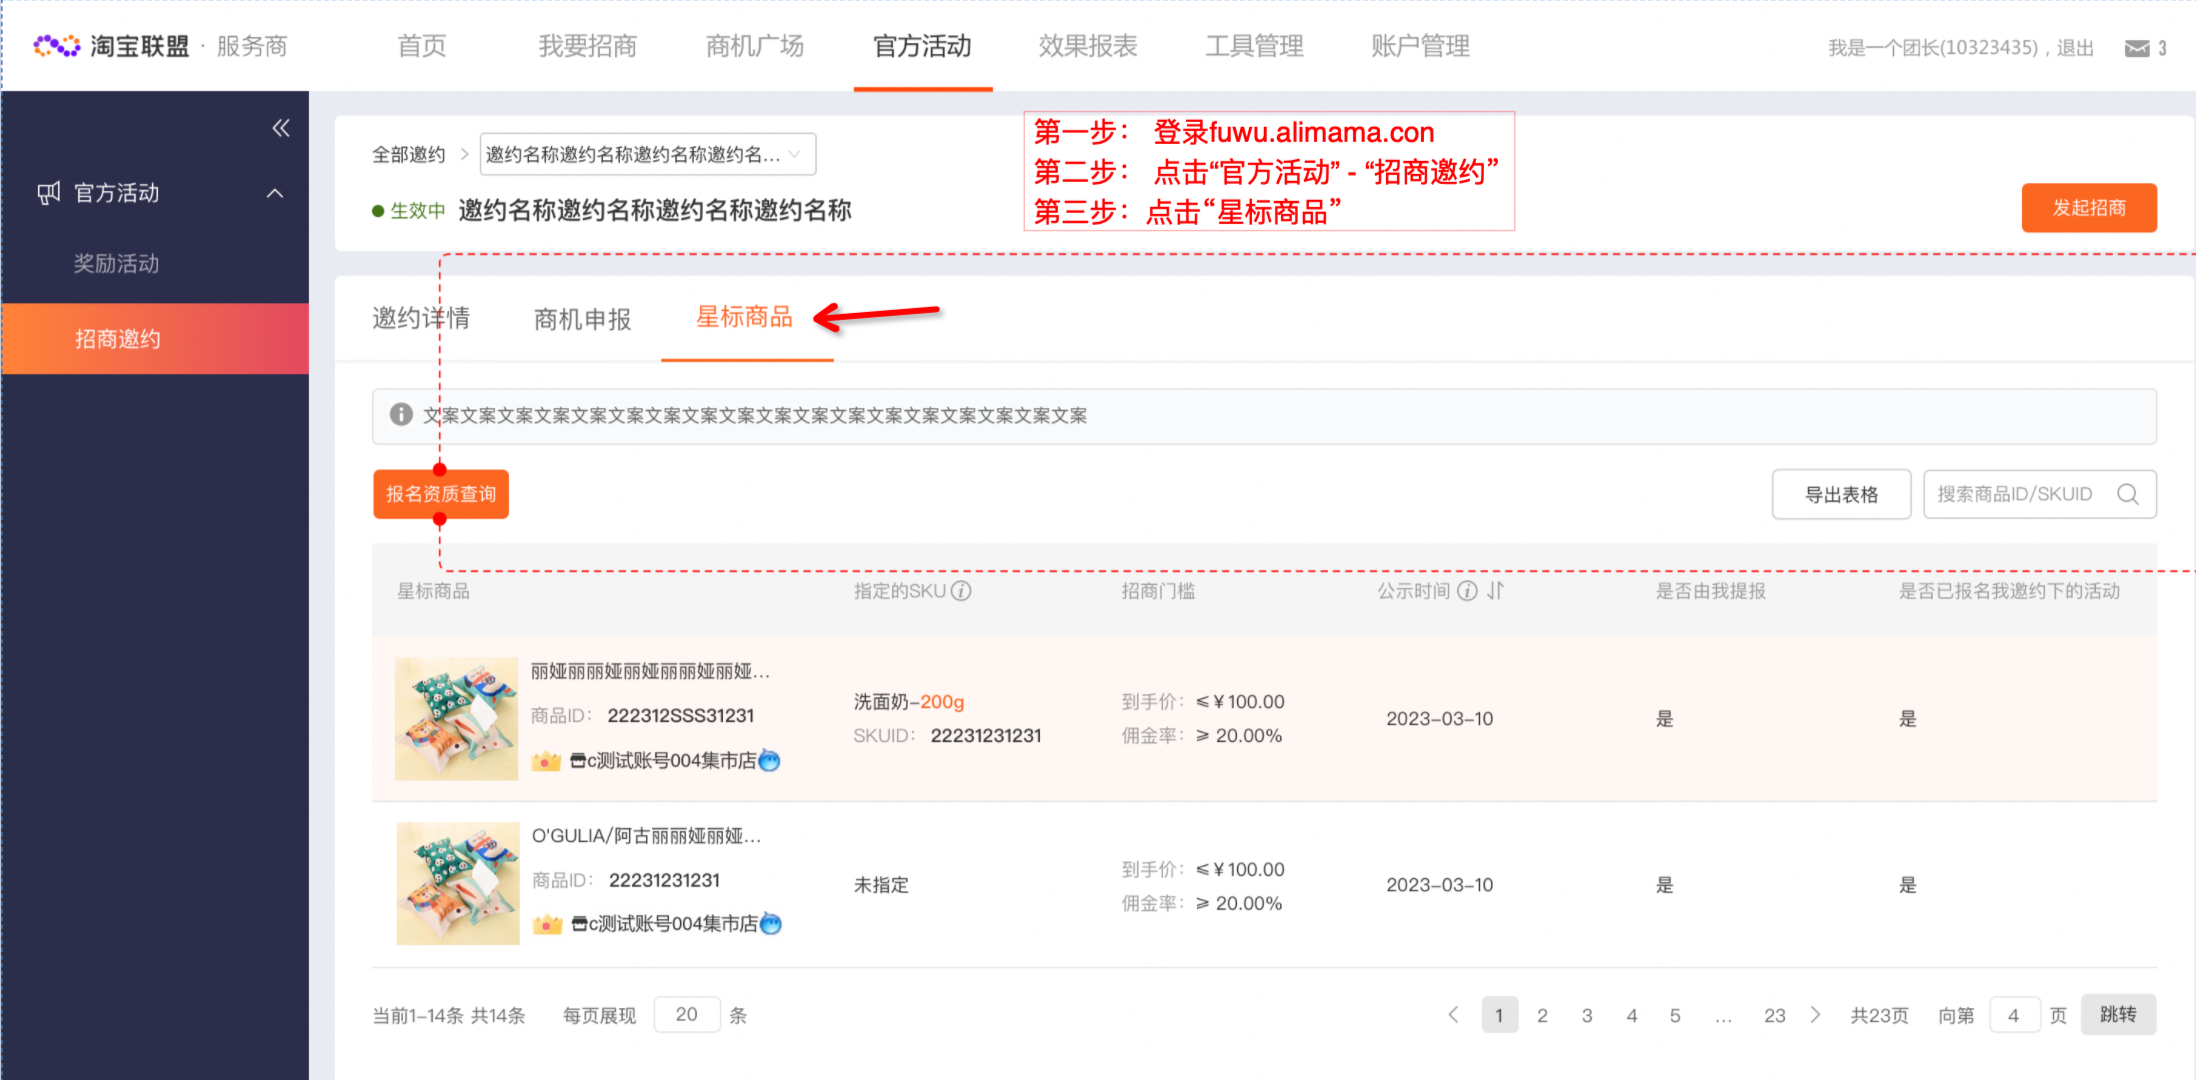Image resolution: width=2196 pixels, height=1080 pixels.
Task: Click info icon beside 公示时间 header
Action: click(x=1467, y=591)
